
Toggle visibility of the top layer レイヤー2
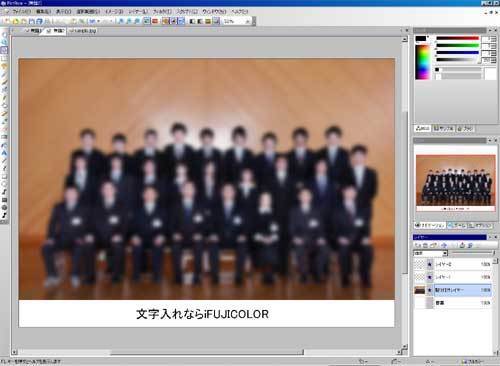(x=430, y=264)
